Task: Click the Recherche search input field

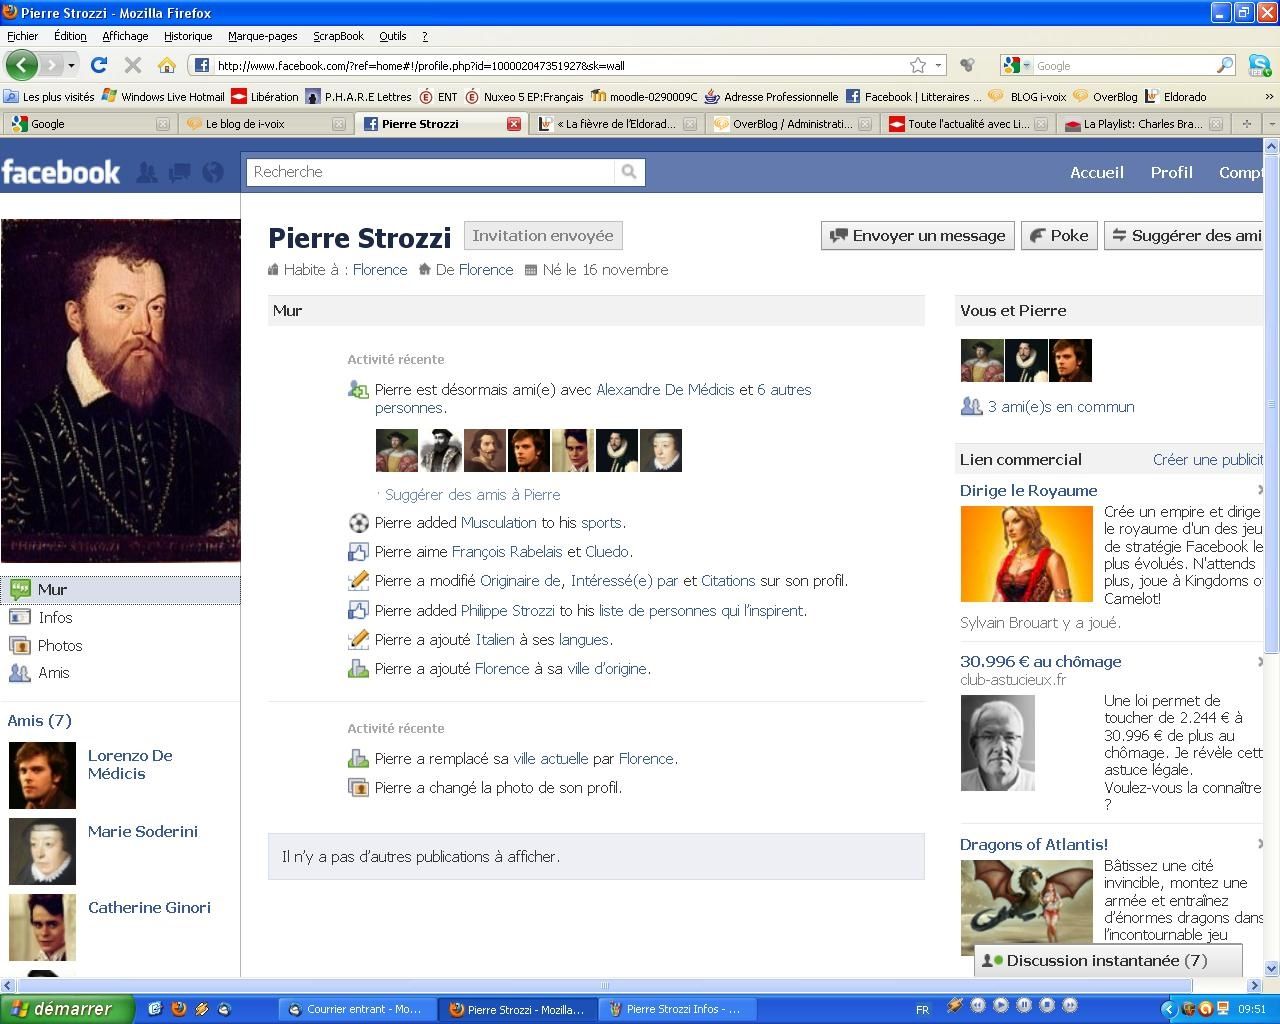Action: 430,172
